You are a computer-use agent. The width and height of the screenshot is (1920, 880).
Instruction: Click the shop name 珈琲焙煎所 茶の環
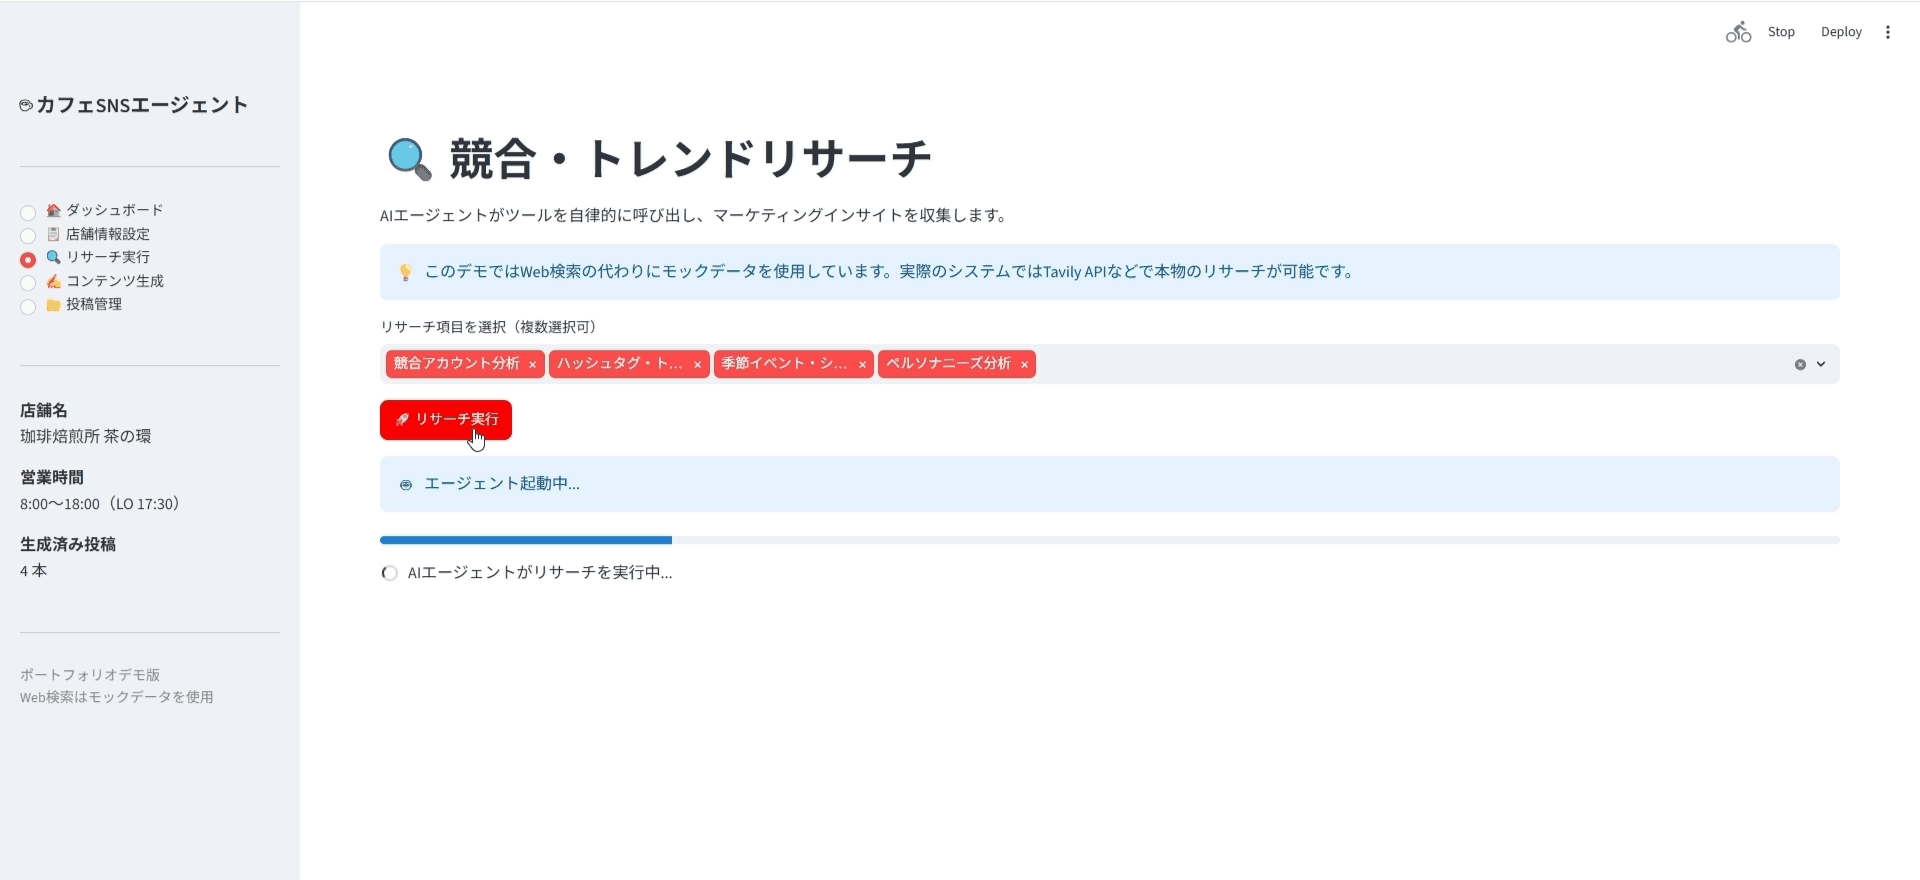(x=86, y=436)
